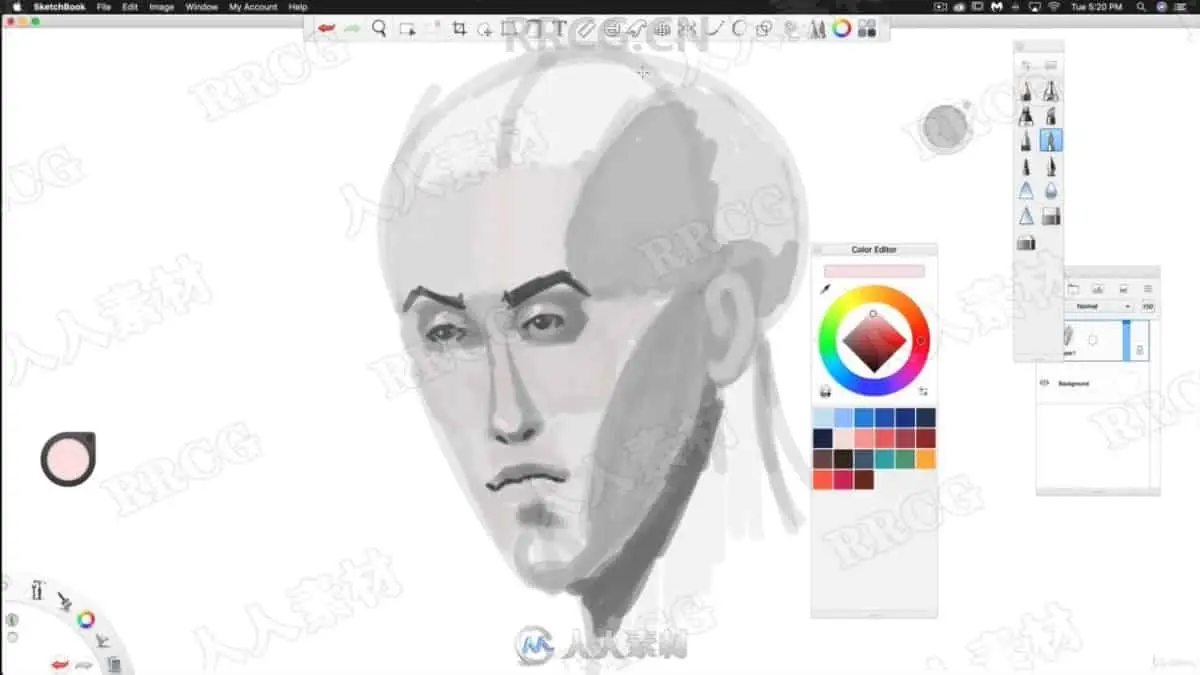Screen dimensions: 1200x675
Task: Select the Zoom magnifier tool in toolbar
Action: point(379,28)
